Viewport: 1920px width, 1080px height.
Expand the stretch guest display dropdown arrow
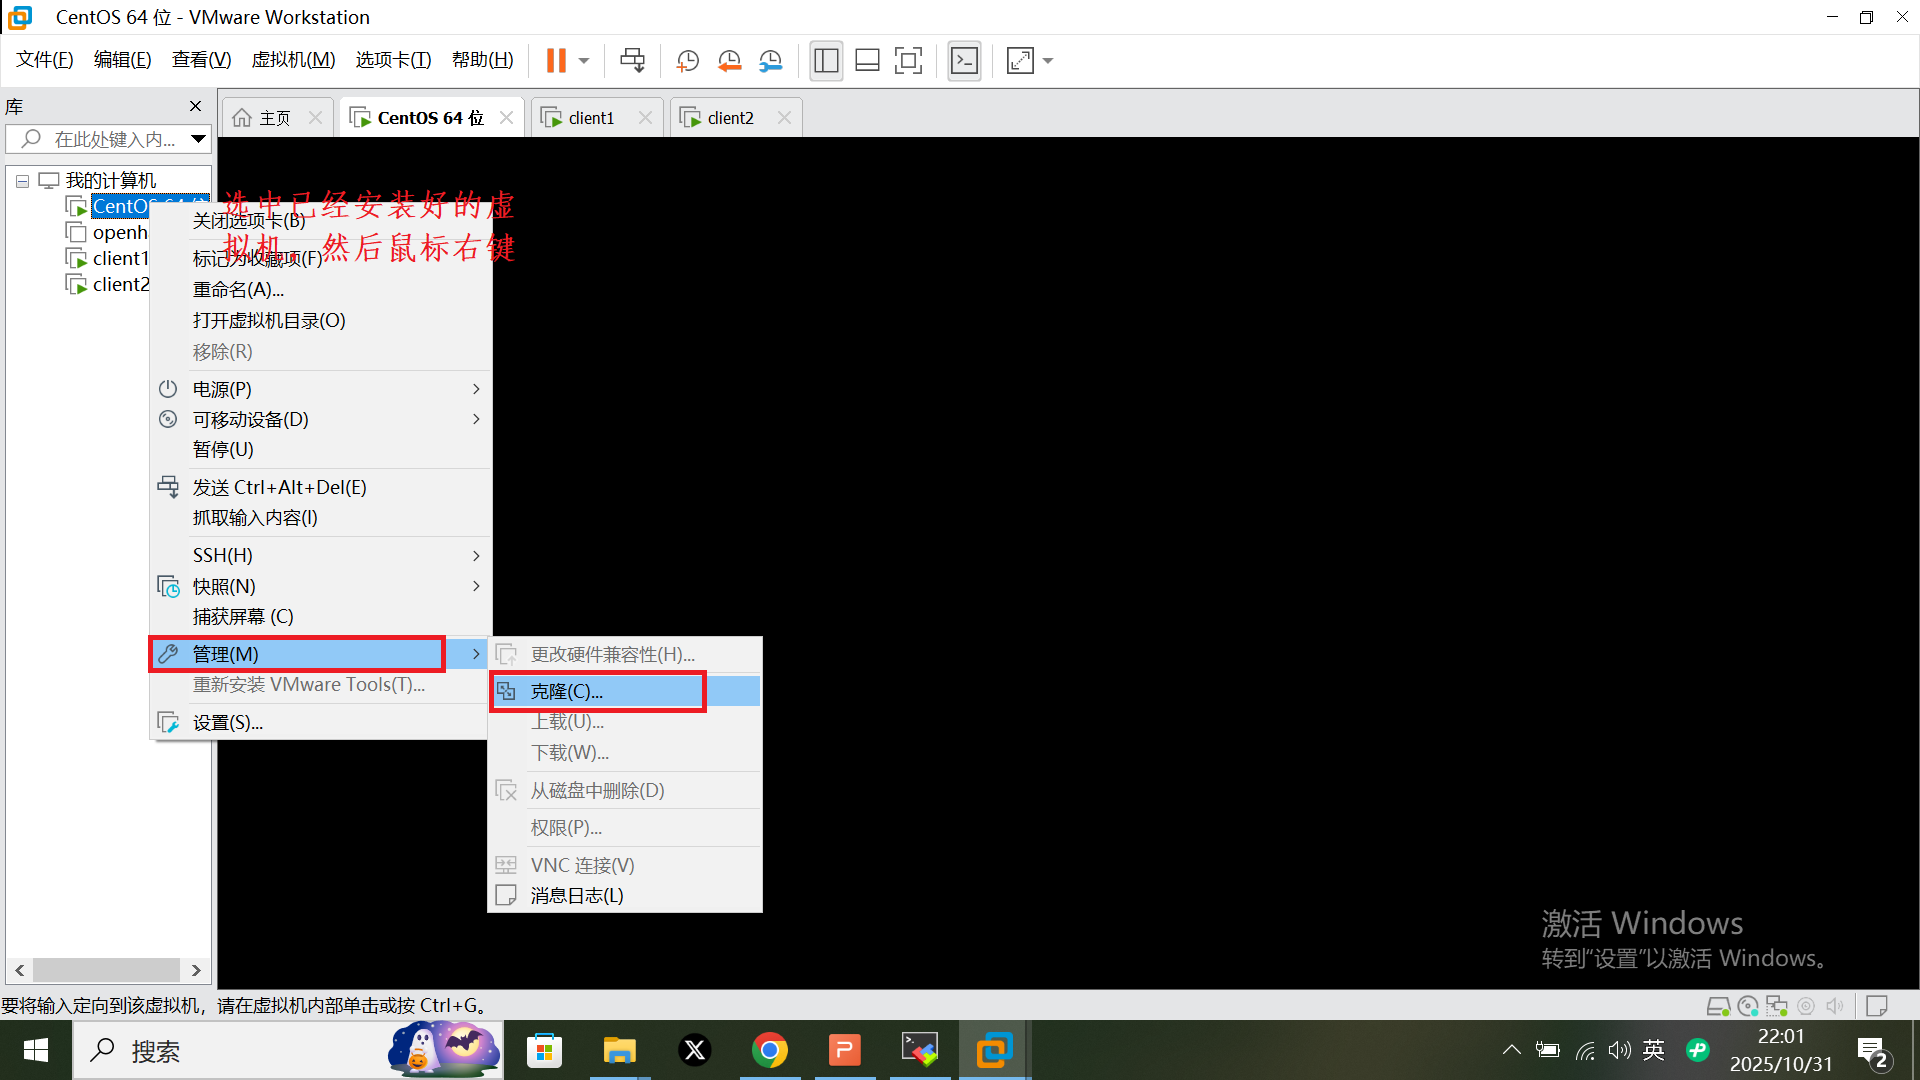coord(1048,61)
